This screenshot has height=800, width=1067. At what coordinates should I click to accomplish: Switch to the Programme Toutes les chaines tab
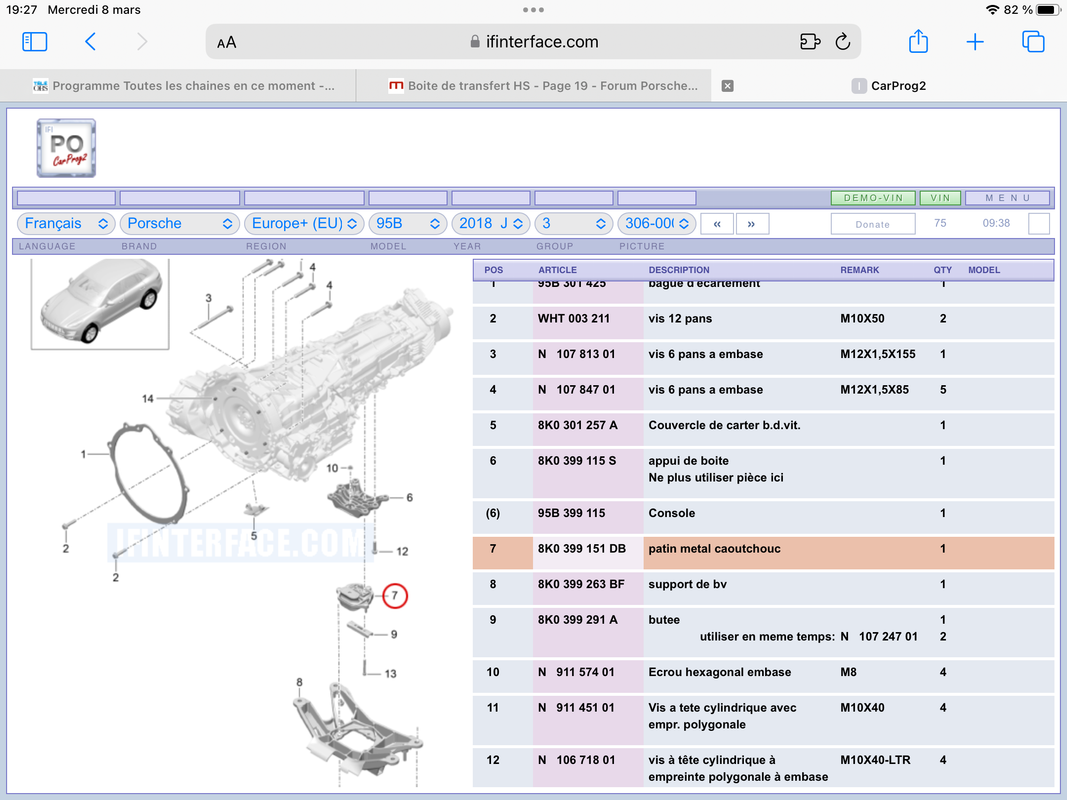pyautogui.click(x=184, y=86)
